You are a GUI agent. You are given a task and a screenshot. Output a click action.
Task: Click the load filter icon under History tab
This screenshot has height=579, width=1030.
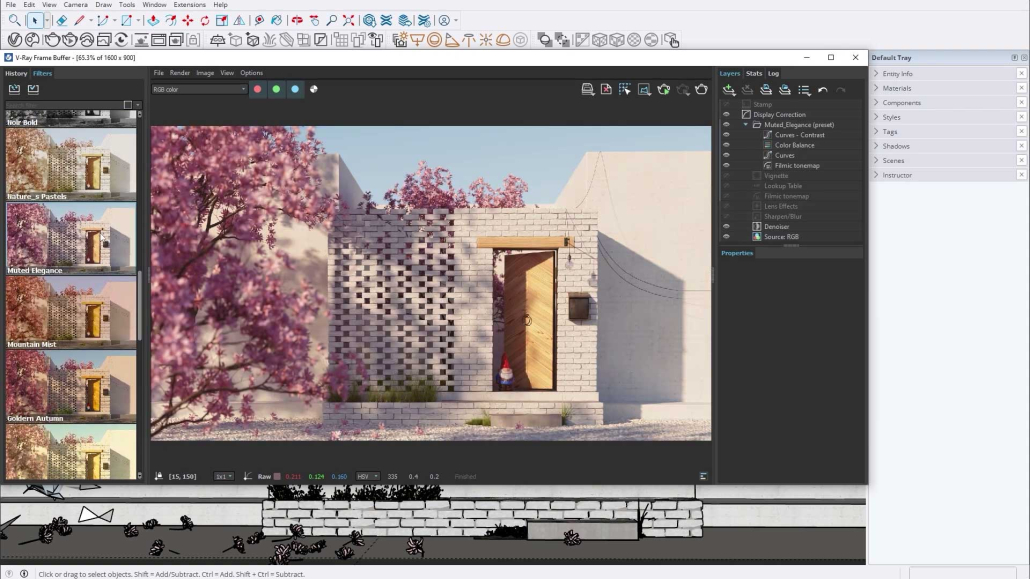[x=14, y=89]
